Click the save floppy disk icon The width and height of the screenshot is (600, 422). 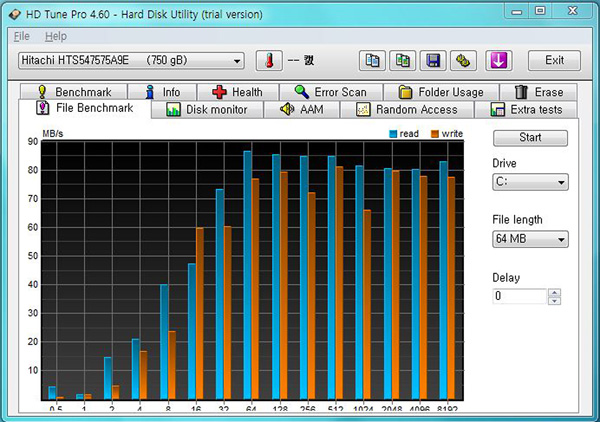pyautogui.click(x=433, y=61)
